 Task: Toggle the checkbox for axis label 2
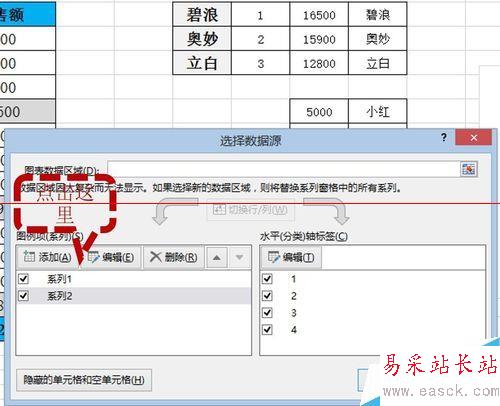(267, 296)
